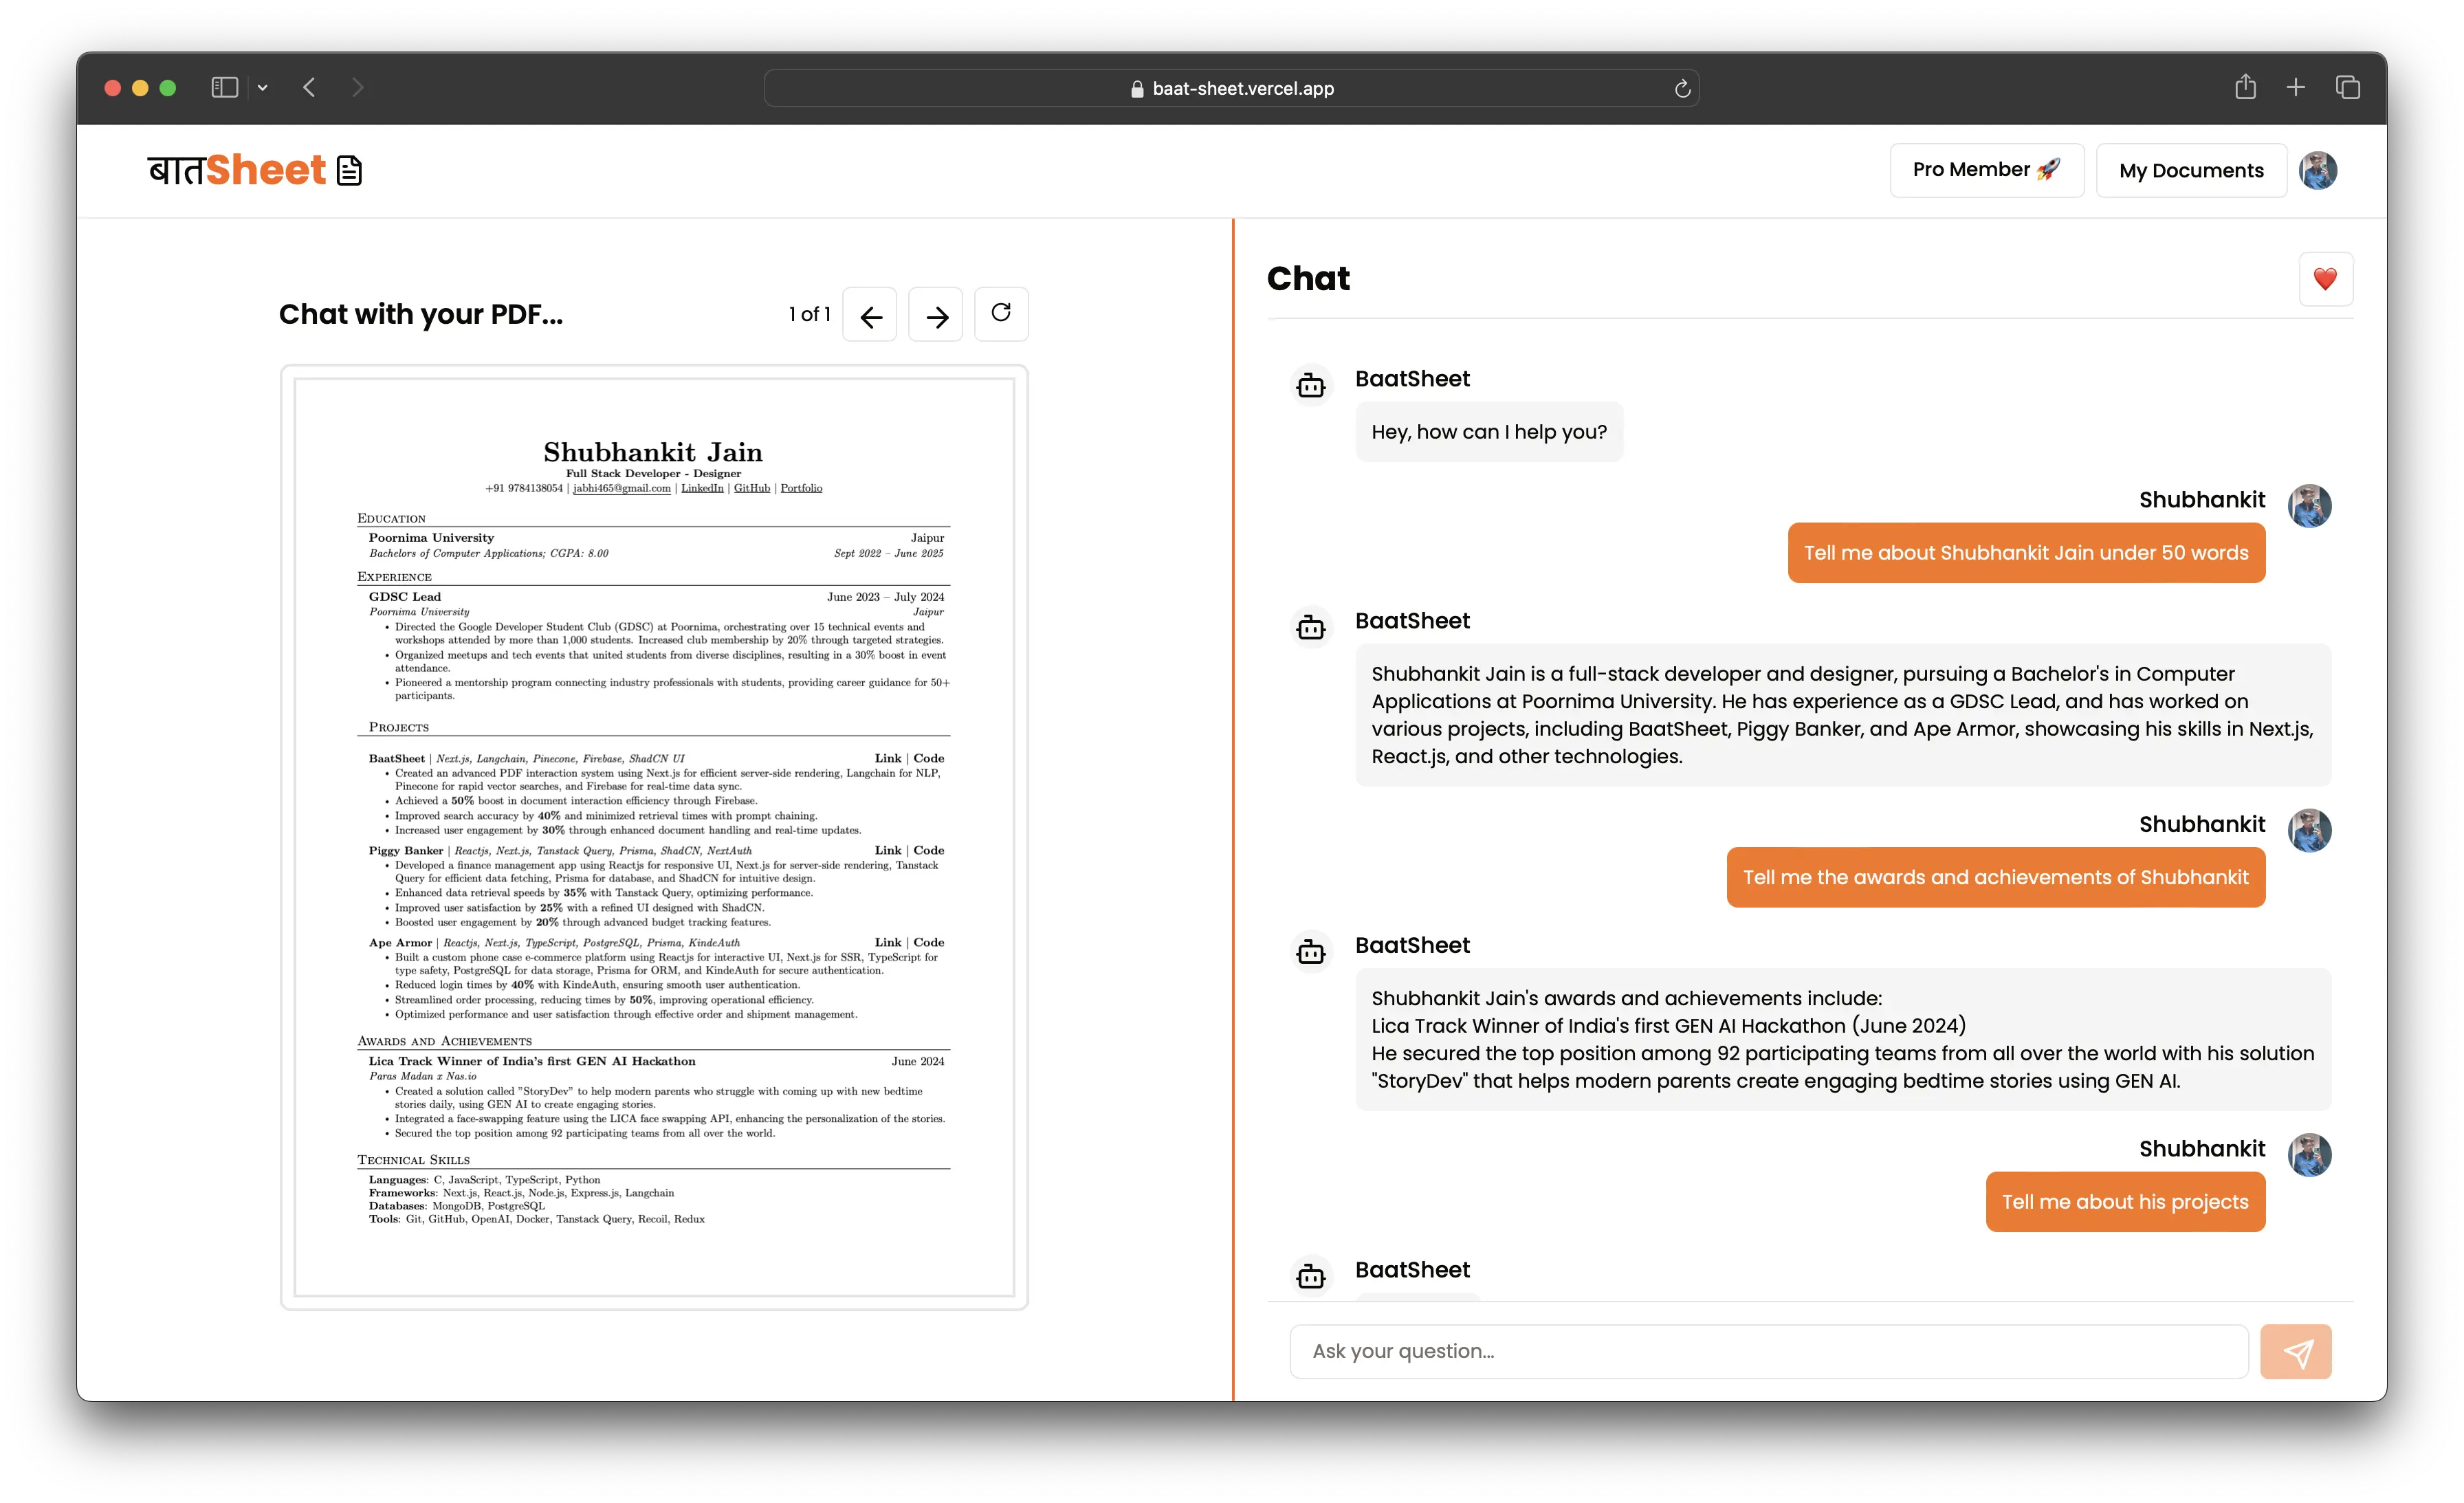This screenshot has height=1503, width=2464.
Task: Click the 'Shubhankit Jain' resume title
Action: (653, 452)
